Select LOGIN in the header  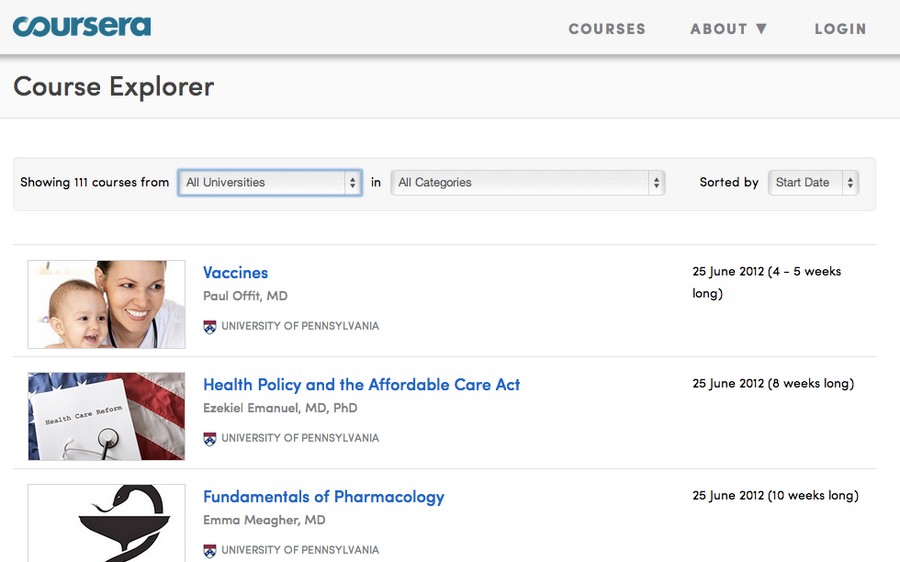pyautogui.click(x=840, y=29)
